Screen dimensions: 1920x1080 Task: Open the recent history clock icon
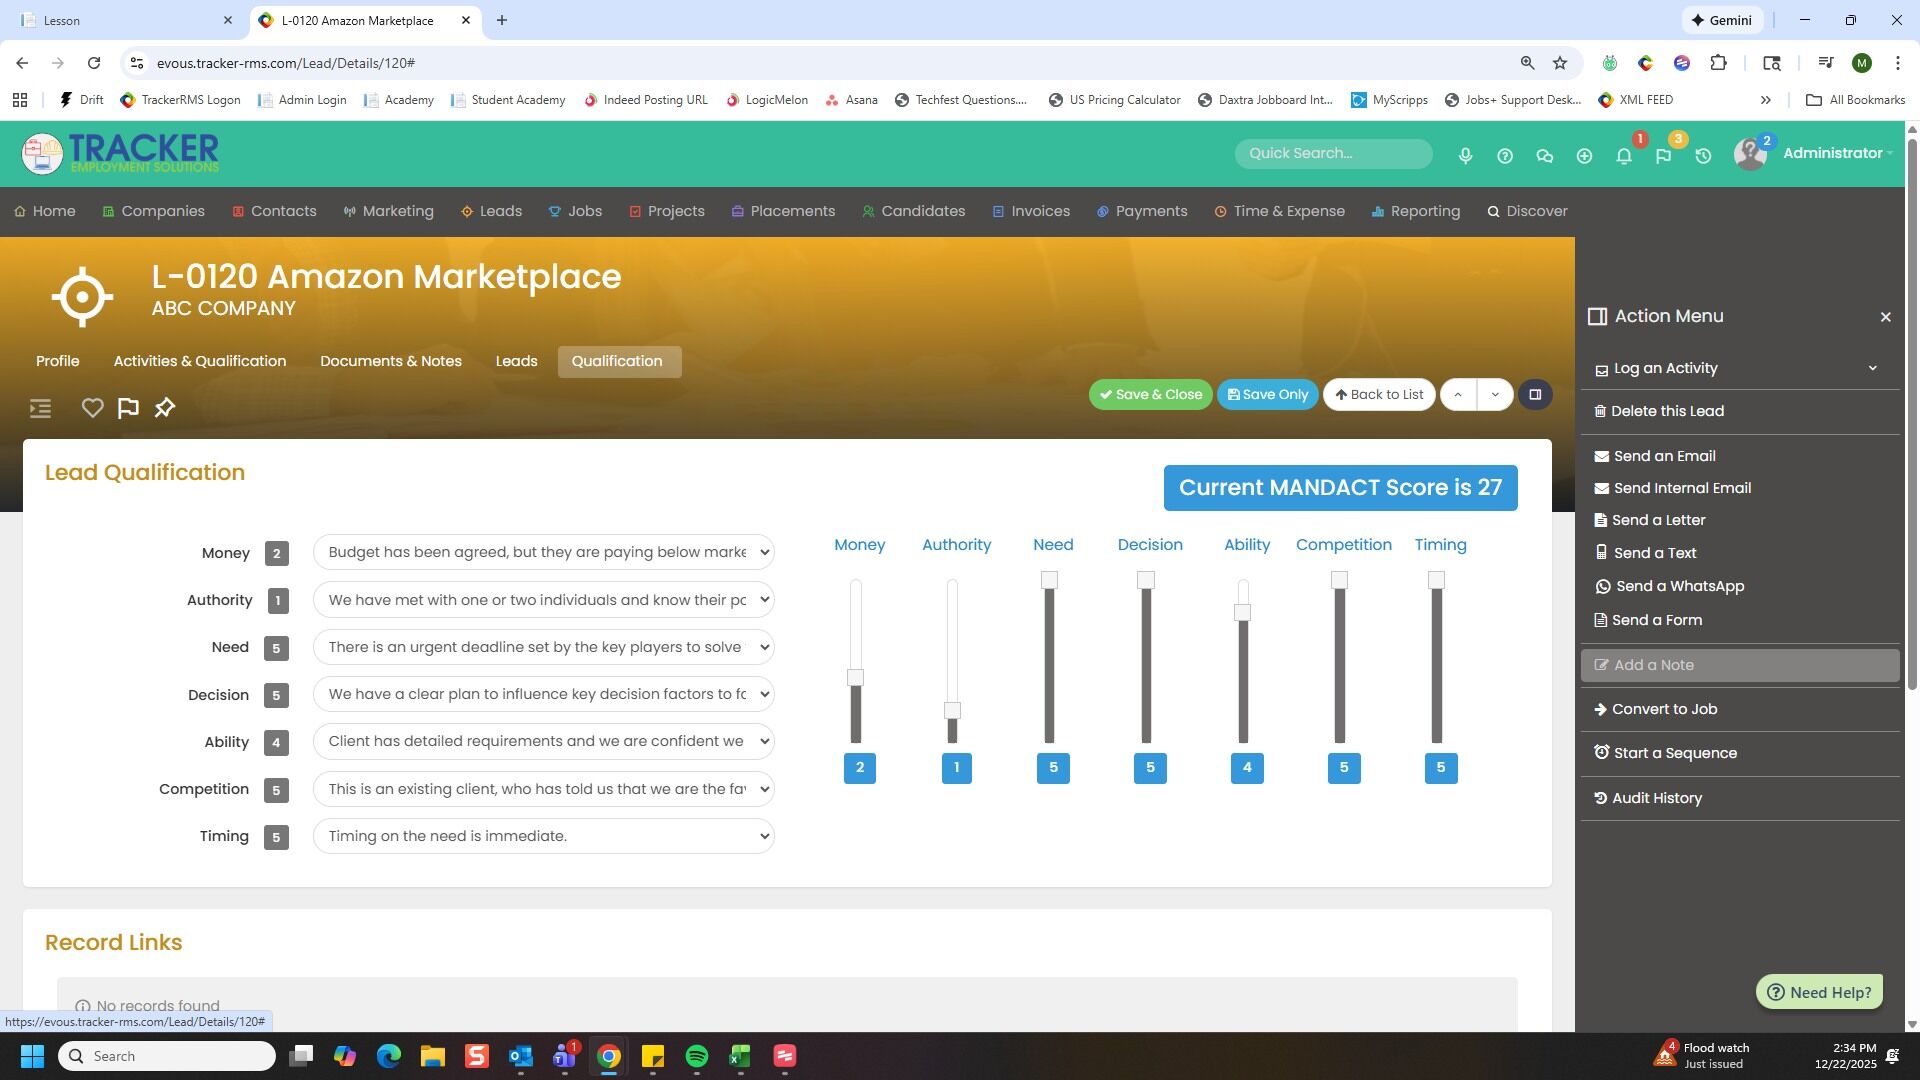[x=1703, y=156]
